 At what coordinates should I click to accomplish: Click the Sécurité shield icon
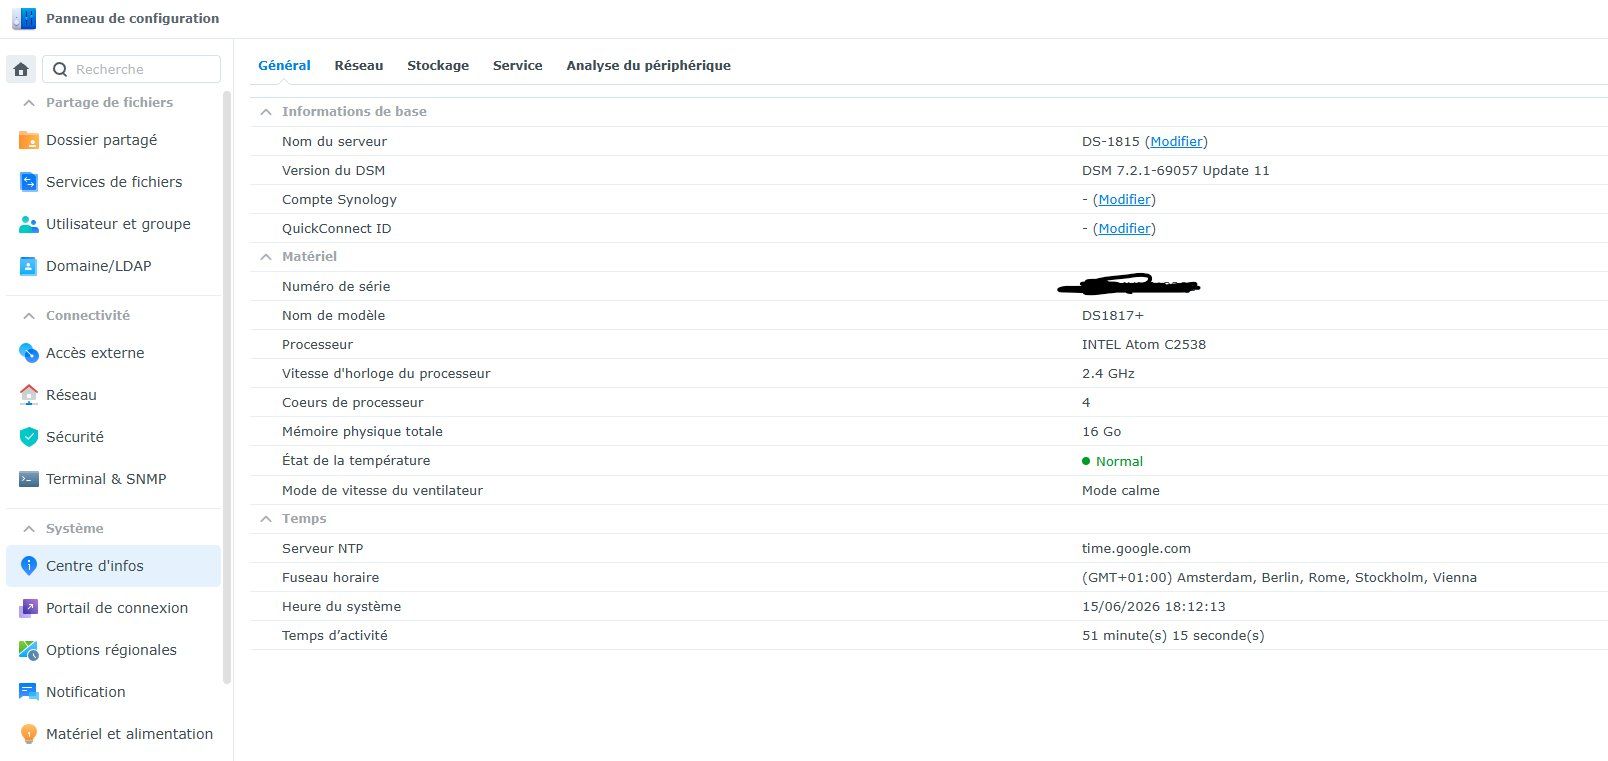click(x=29, y=437)
